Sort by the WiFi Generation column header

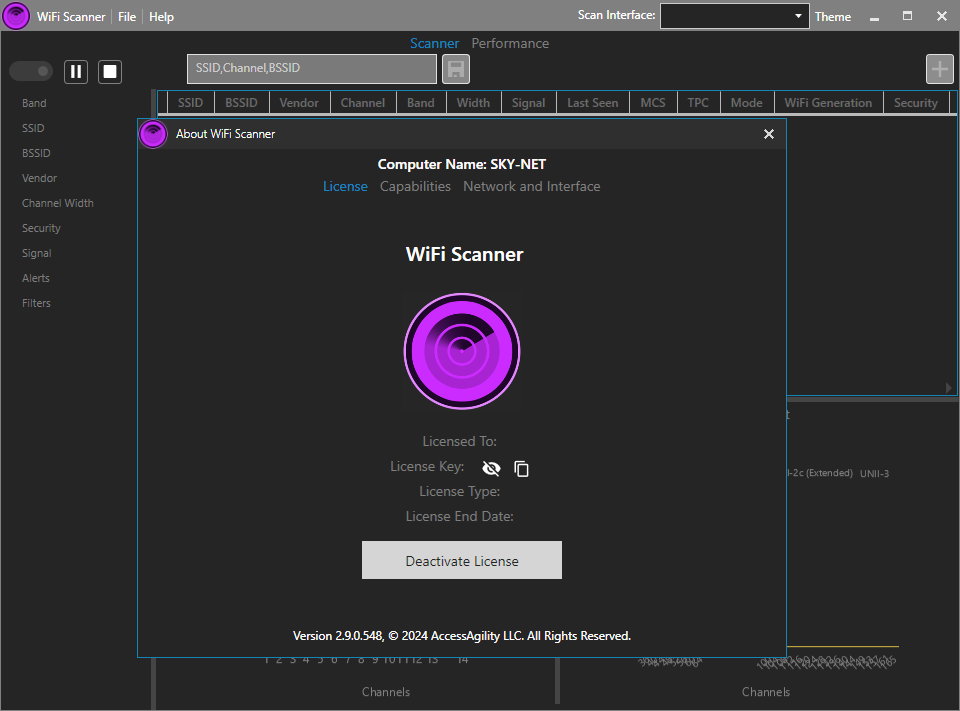point(828,103)
